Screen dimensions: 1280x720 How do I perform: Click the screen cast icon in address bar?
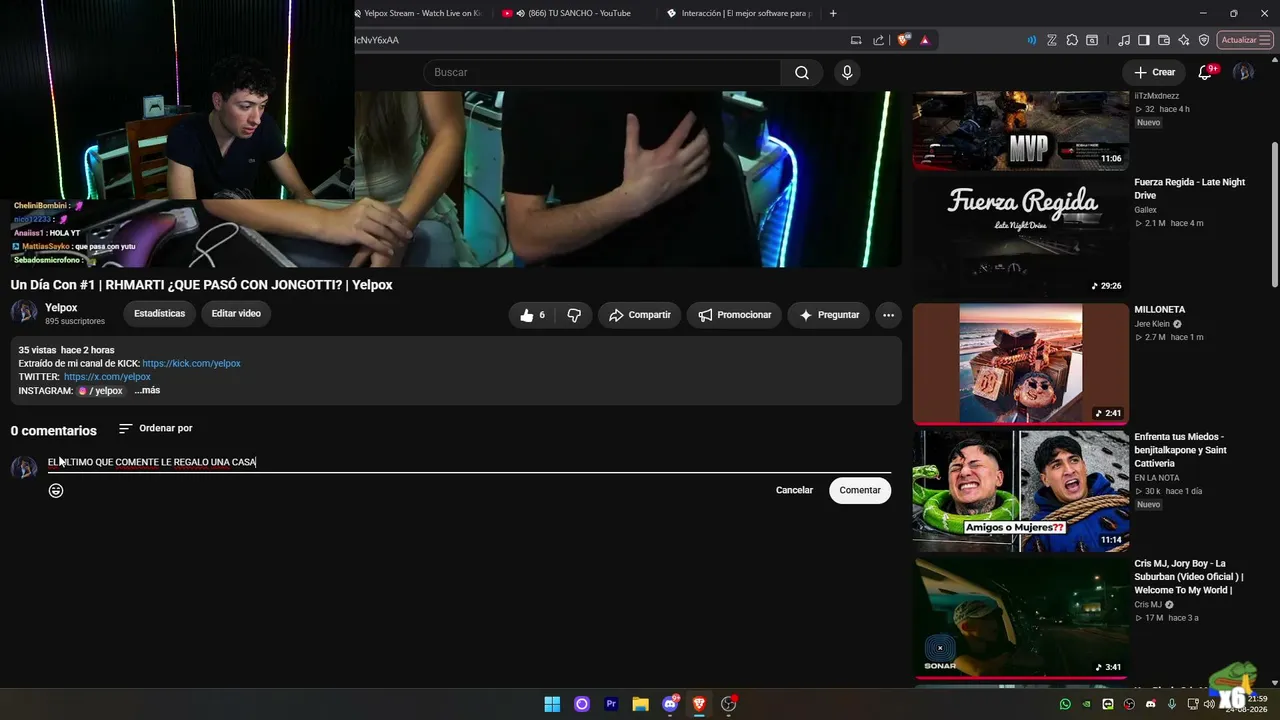tap(856, 40)
